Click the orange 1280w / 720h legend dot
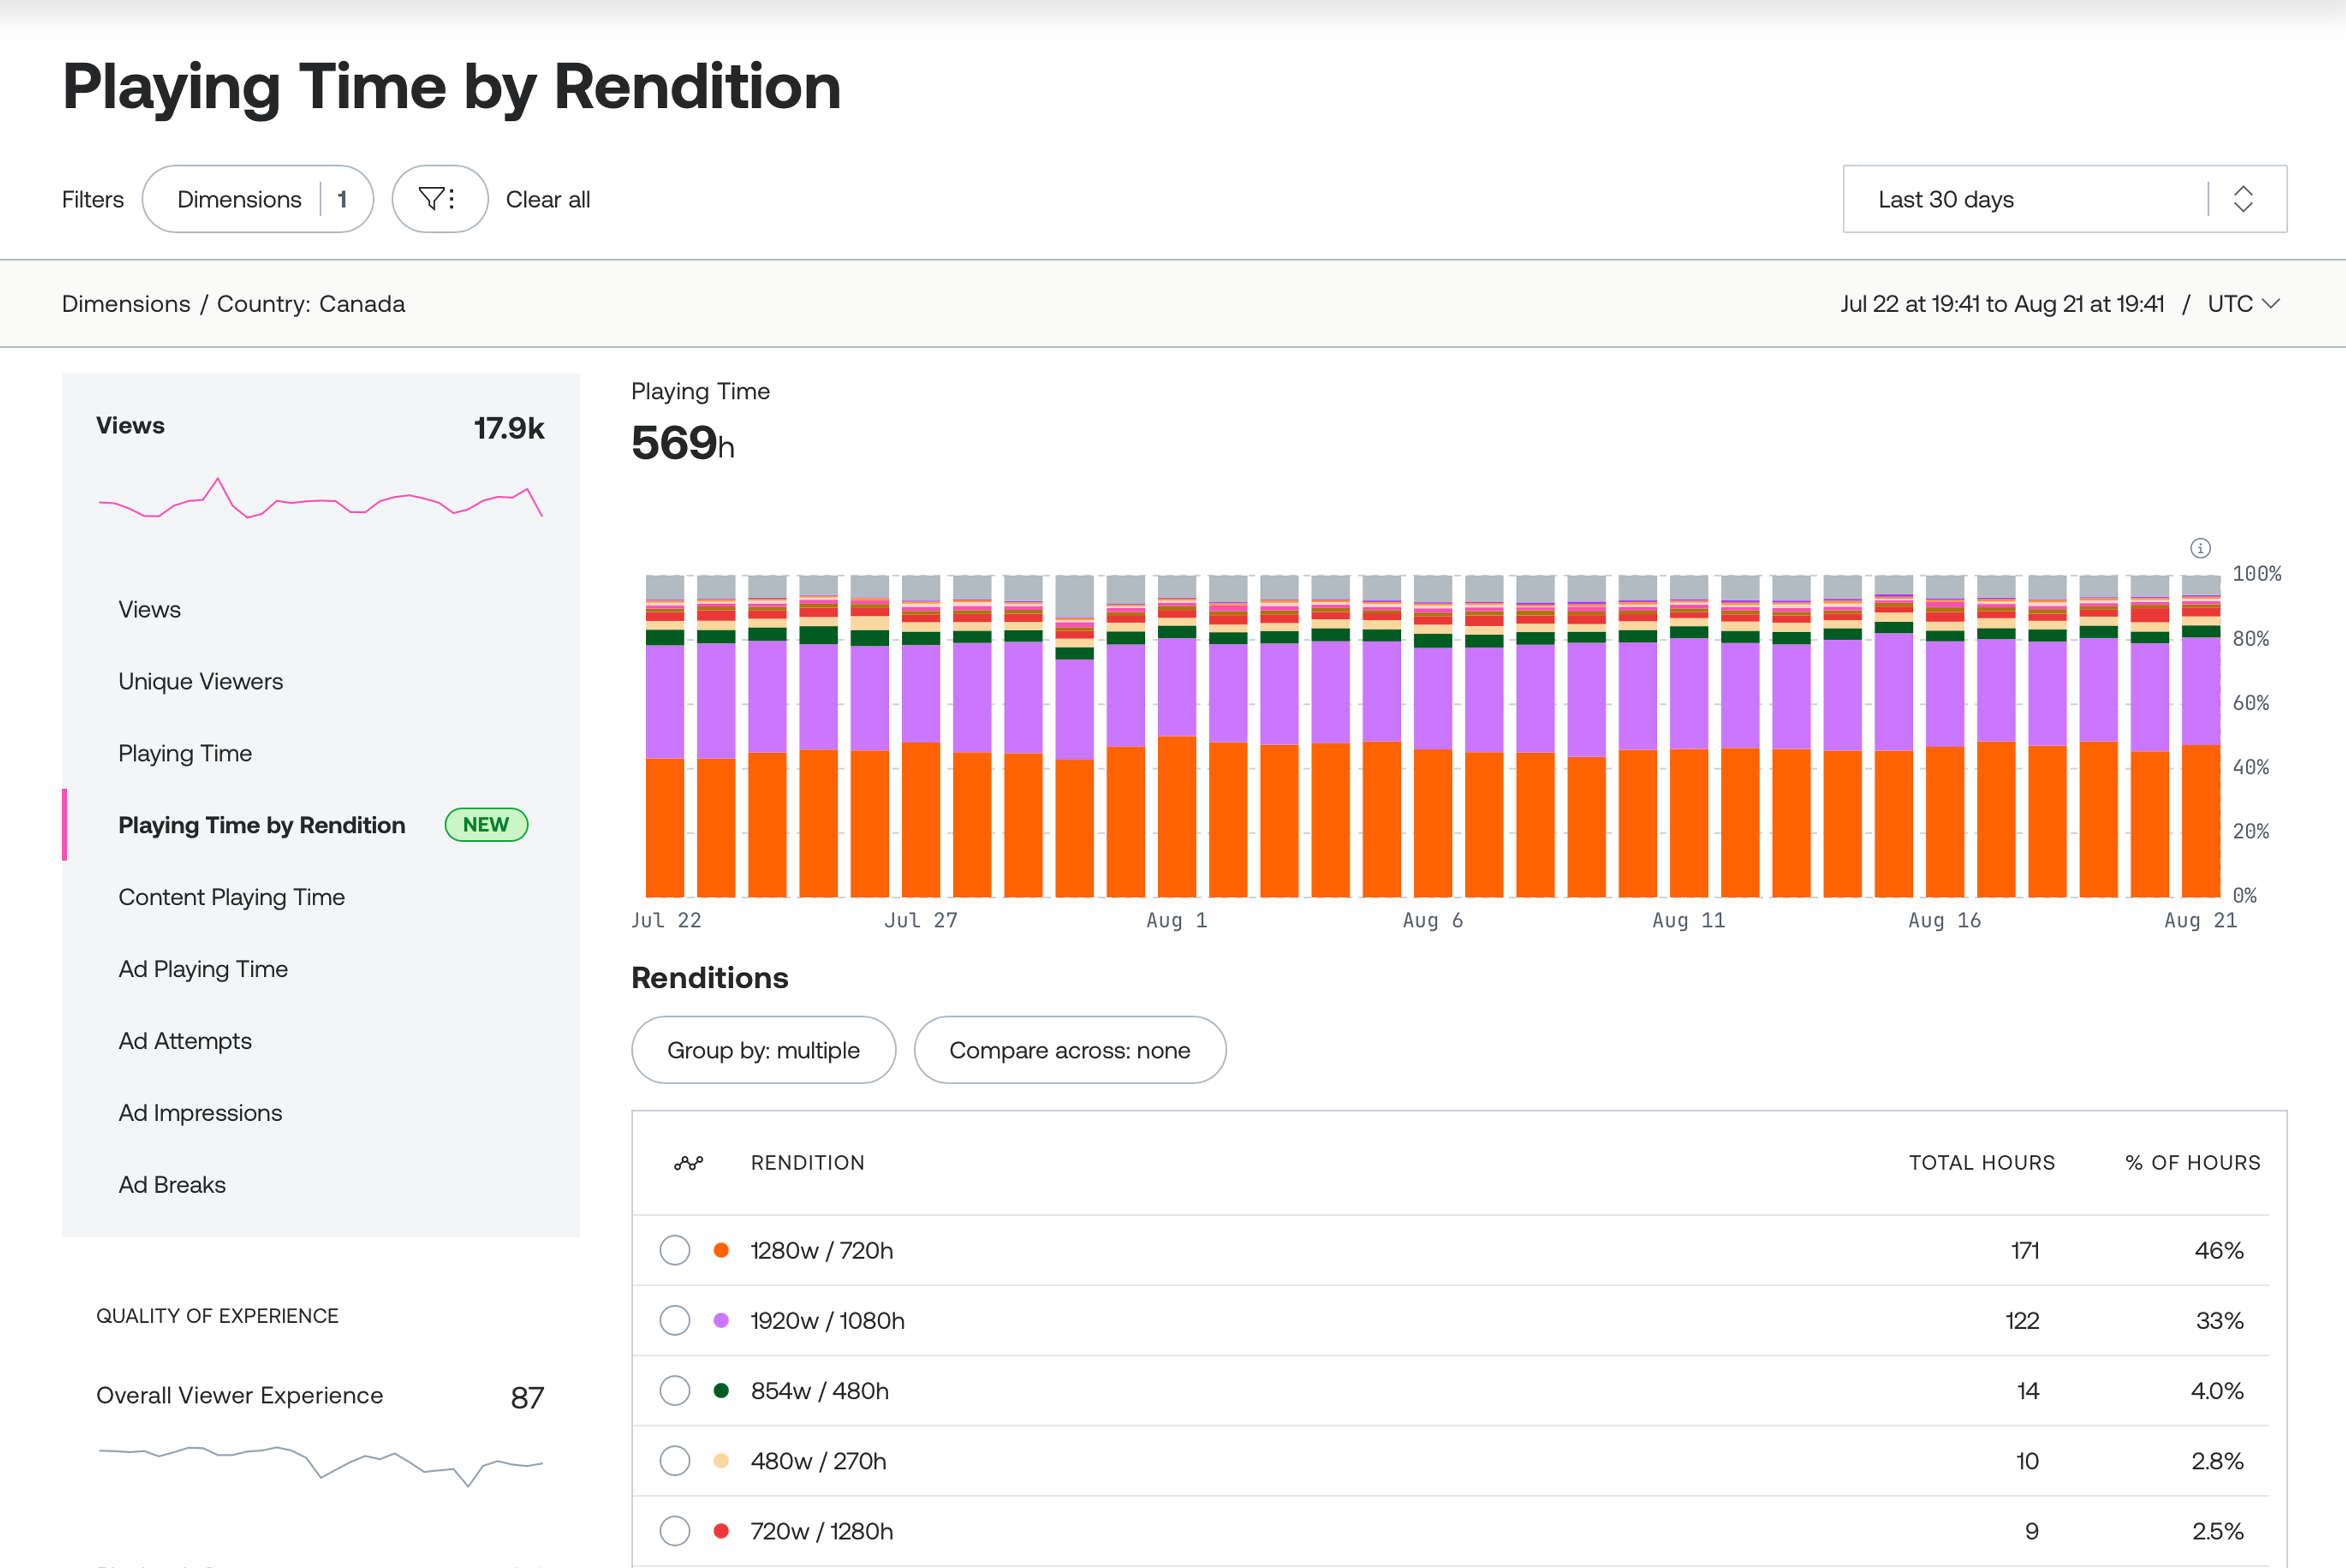Screen dimensions: 2346x1568 (x=721, y=1250)
